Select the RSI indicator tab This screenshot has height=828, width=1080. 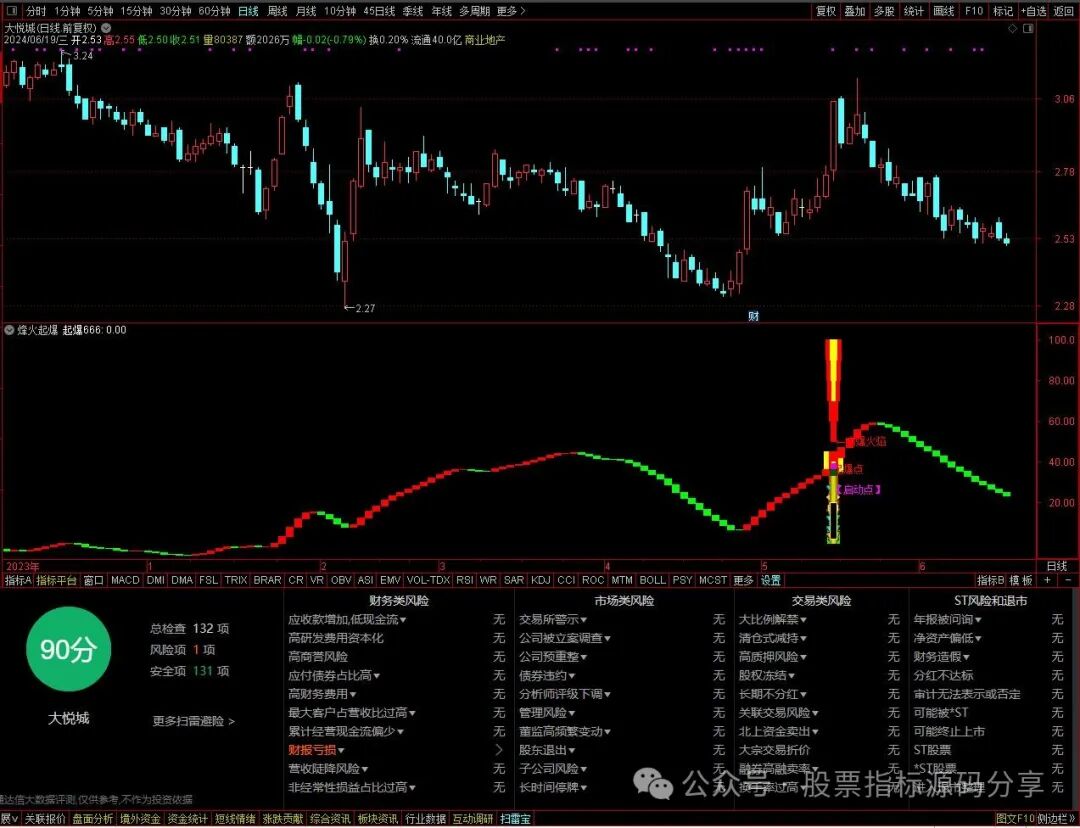465,580
